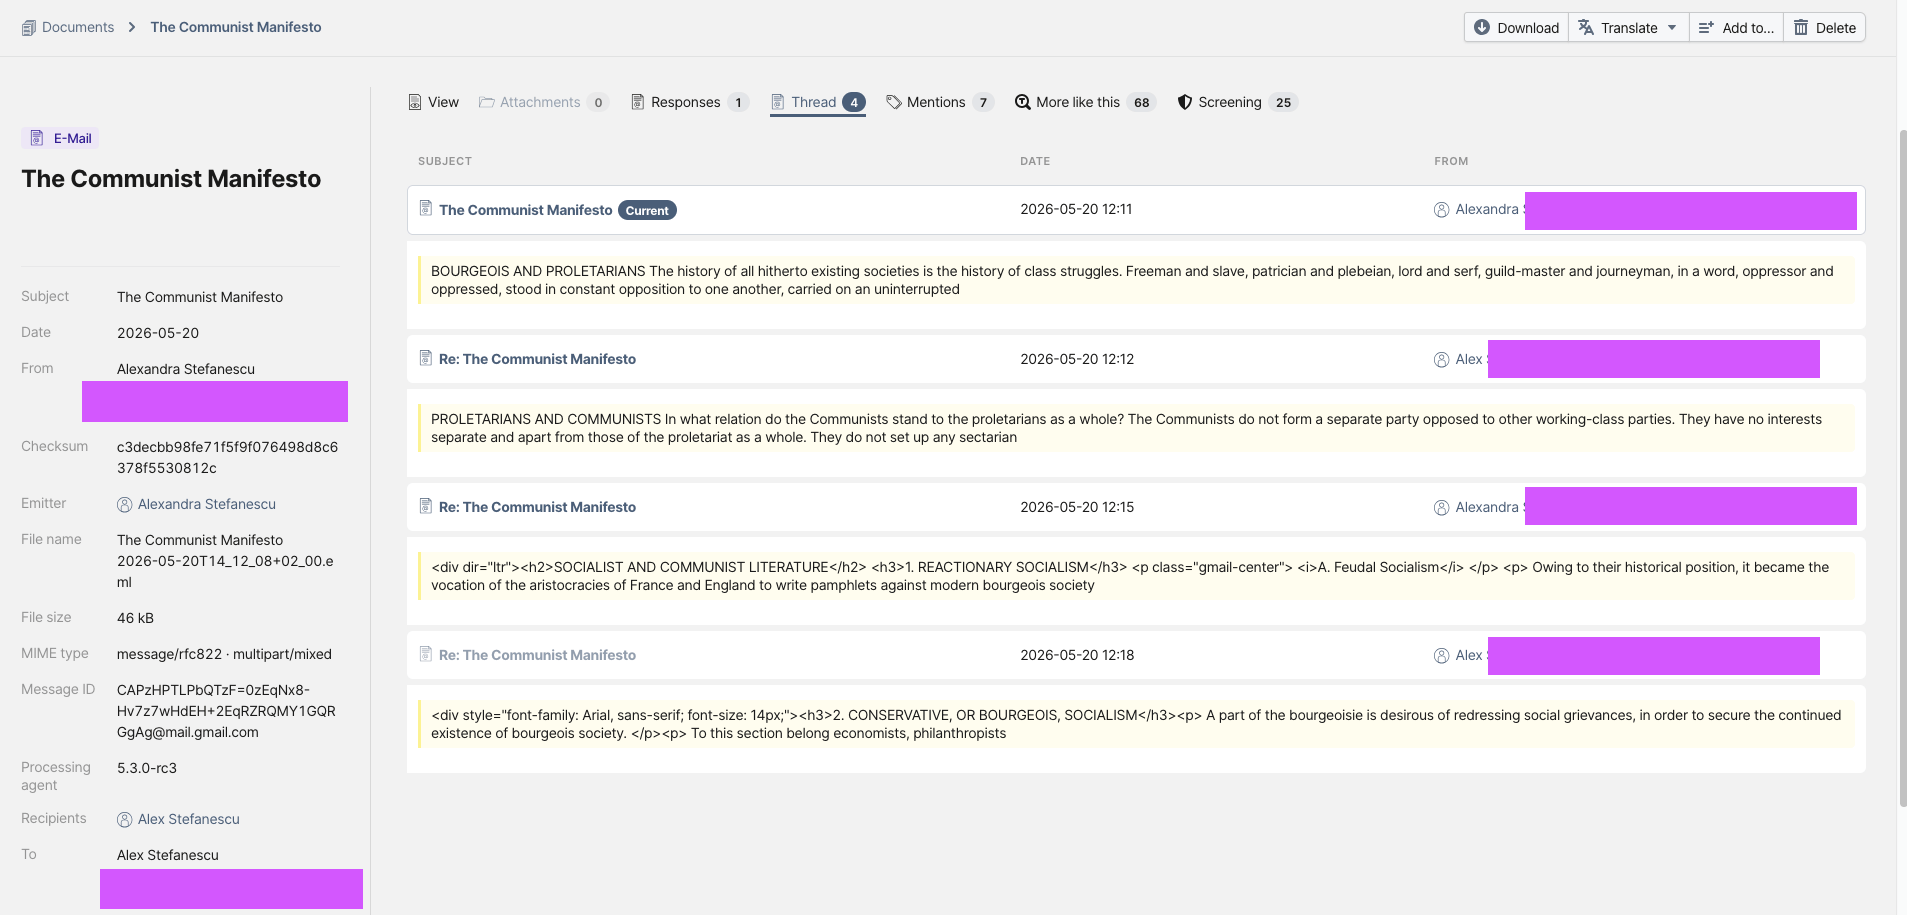Click the trash can icon

coord(1801,28)
